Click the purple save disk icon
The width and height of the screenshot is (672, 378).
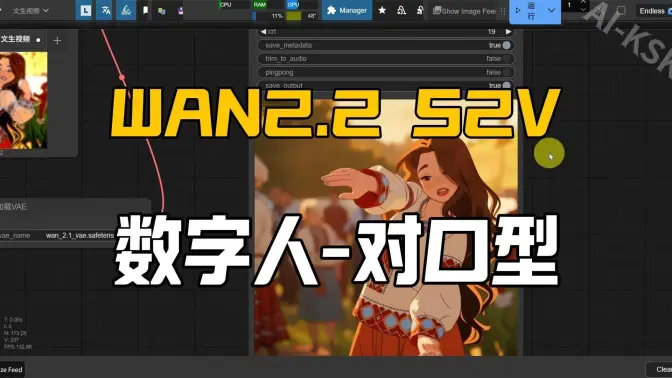tap(180, 11)
